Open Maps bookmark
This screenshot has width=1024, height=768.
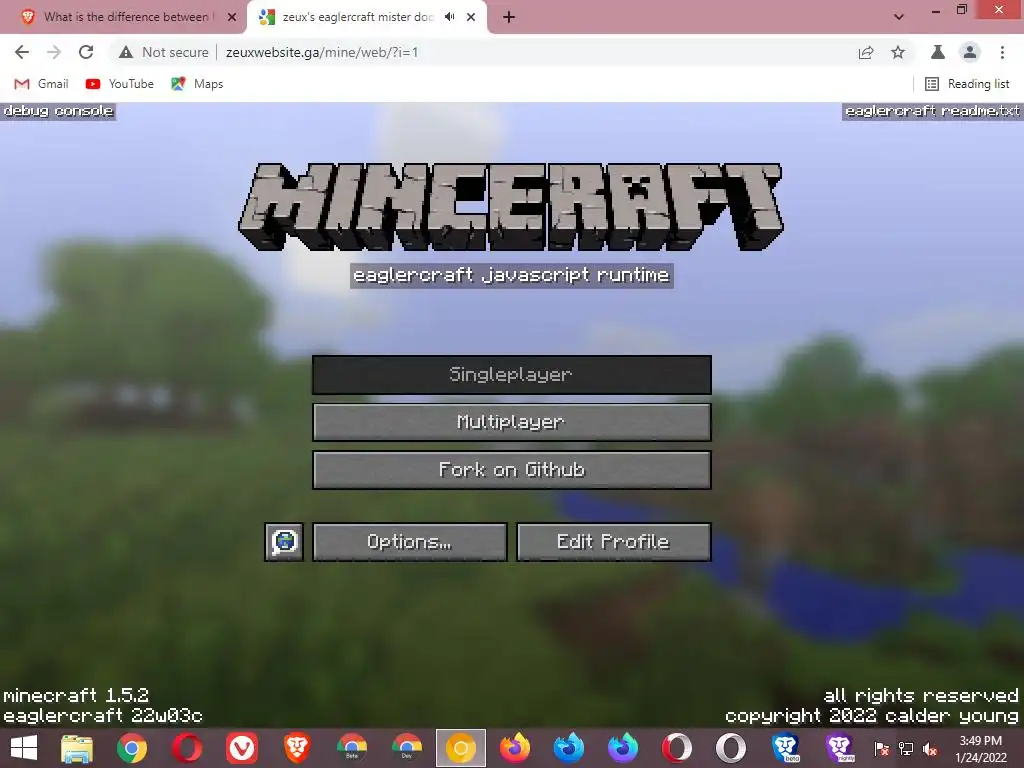tap(197, 84)
